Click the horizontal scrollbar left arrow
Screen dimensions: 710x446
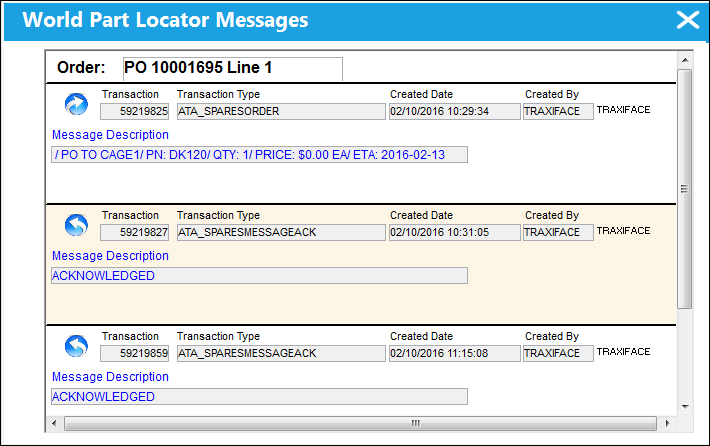[54, 424]
